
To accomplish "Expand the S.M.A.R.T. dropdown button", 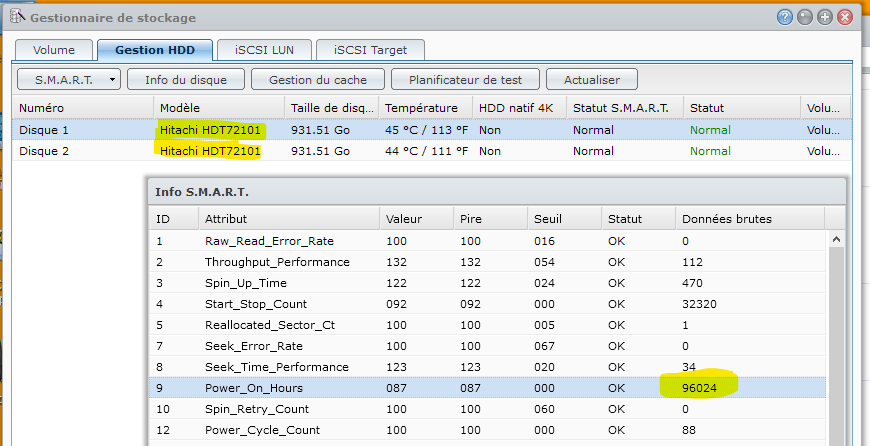I will tap(69, 79).
